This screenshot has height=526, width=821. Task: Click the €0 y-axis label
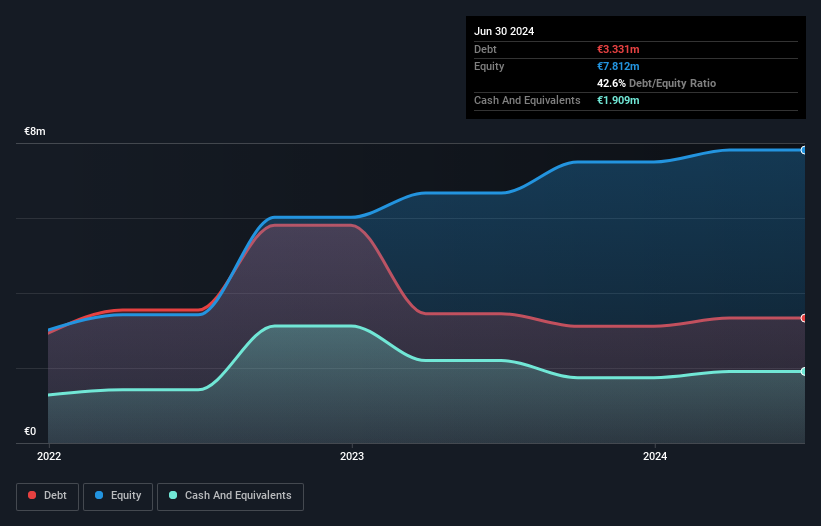click(x=30, y=431)
